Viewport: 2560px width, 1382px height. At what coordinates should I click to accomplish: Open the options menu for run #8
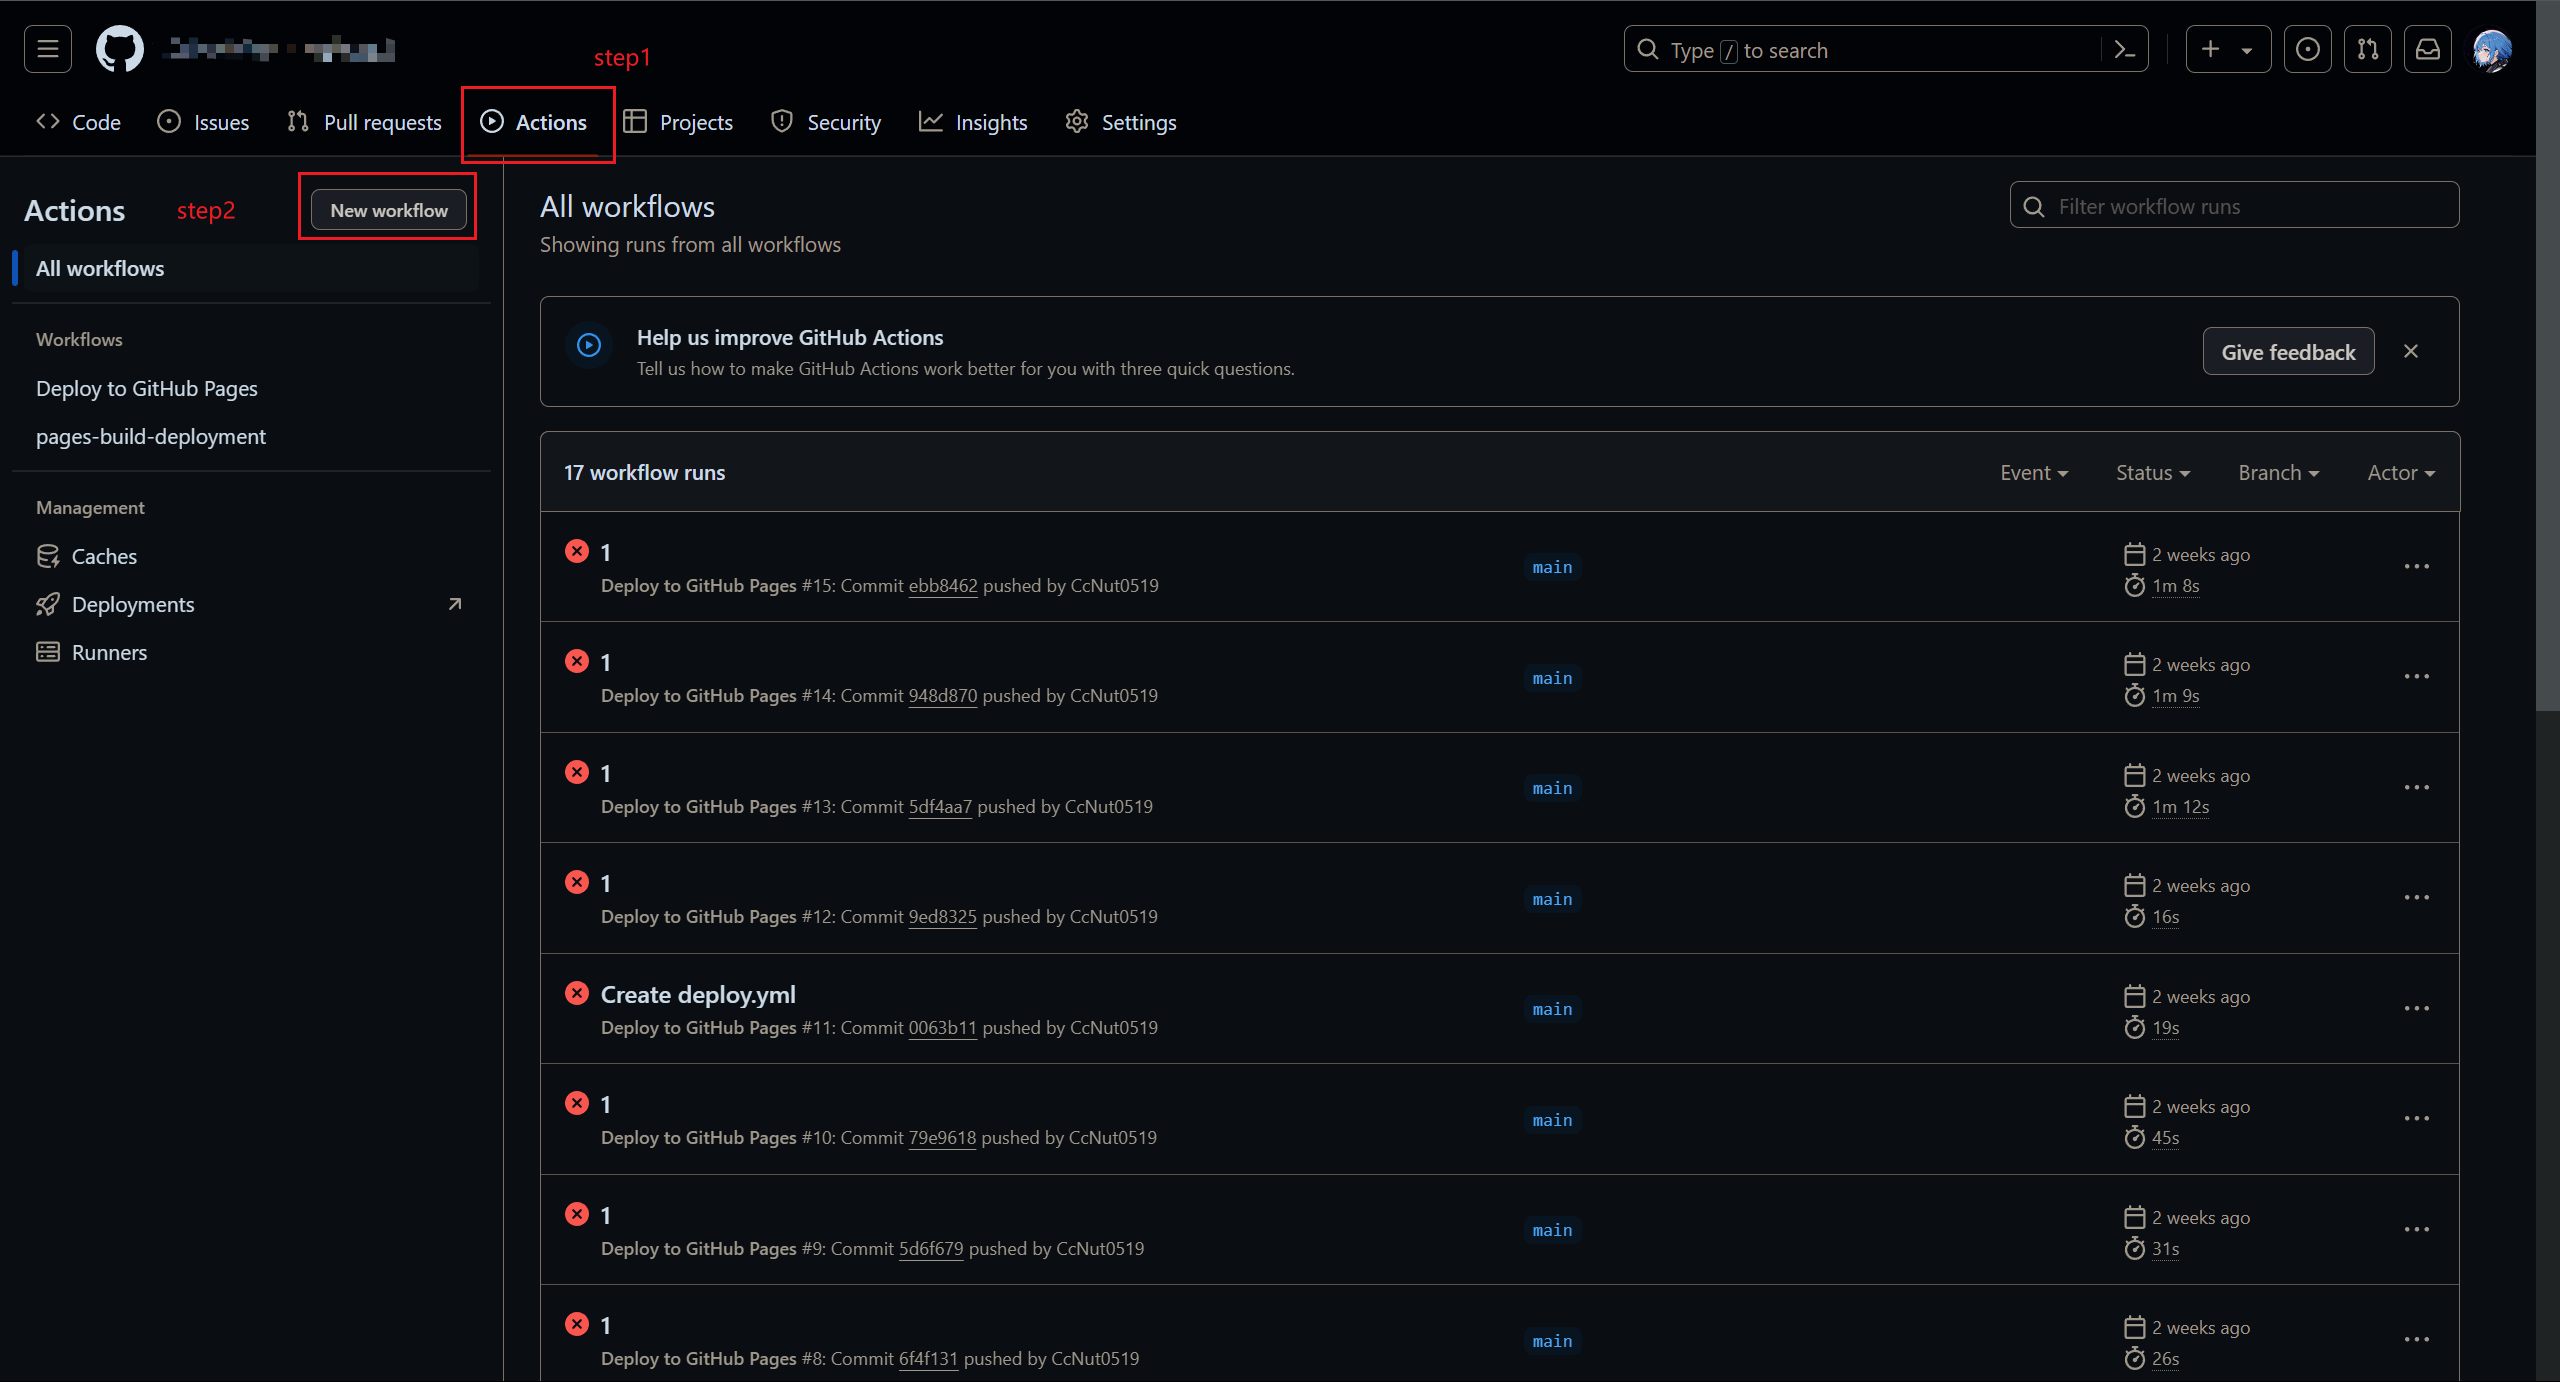point(2416,1340)
